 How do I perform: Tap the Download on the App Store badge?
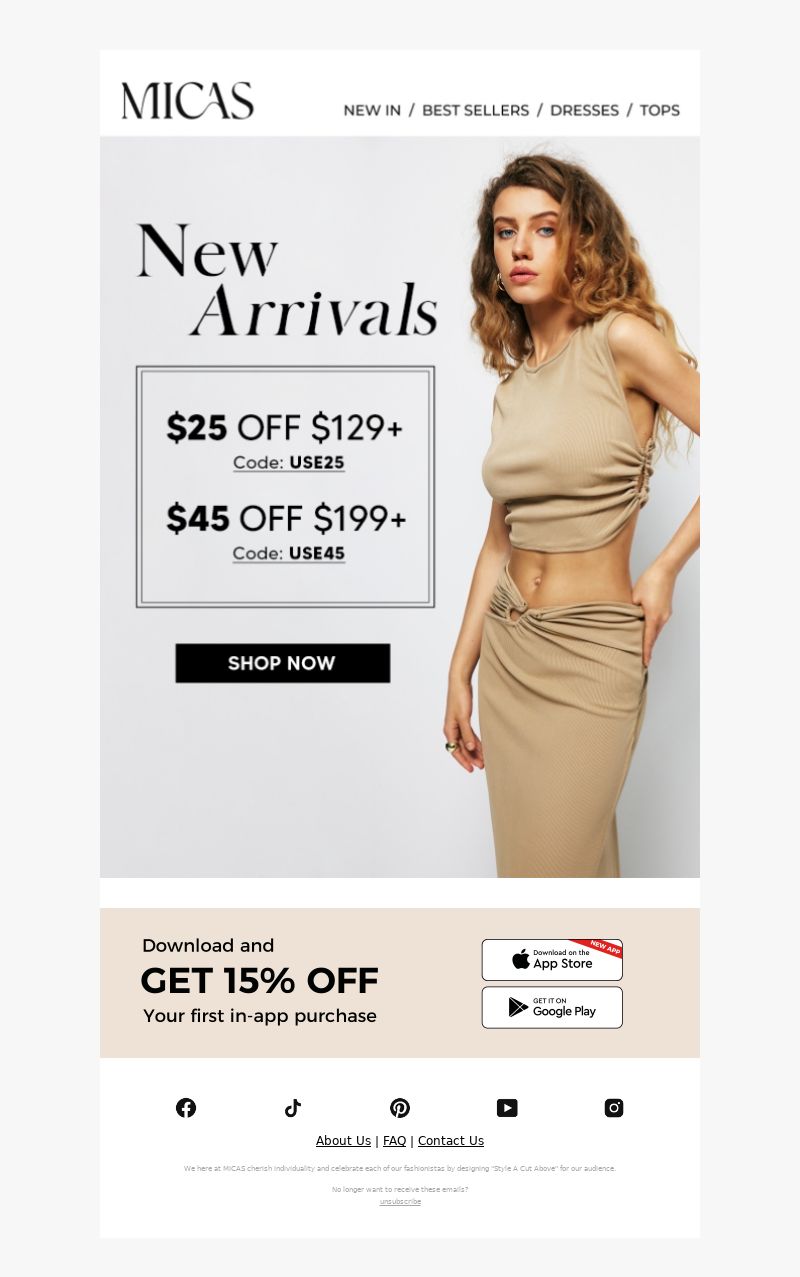click(x=552, y=960)
